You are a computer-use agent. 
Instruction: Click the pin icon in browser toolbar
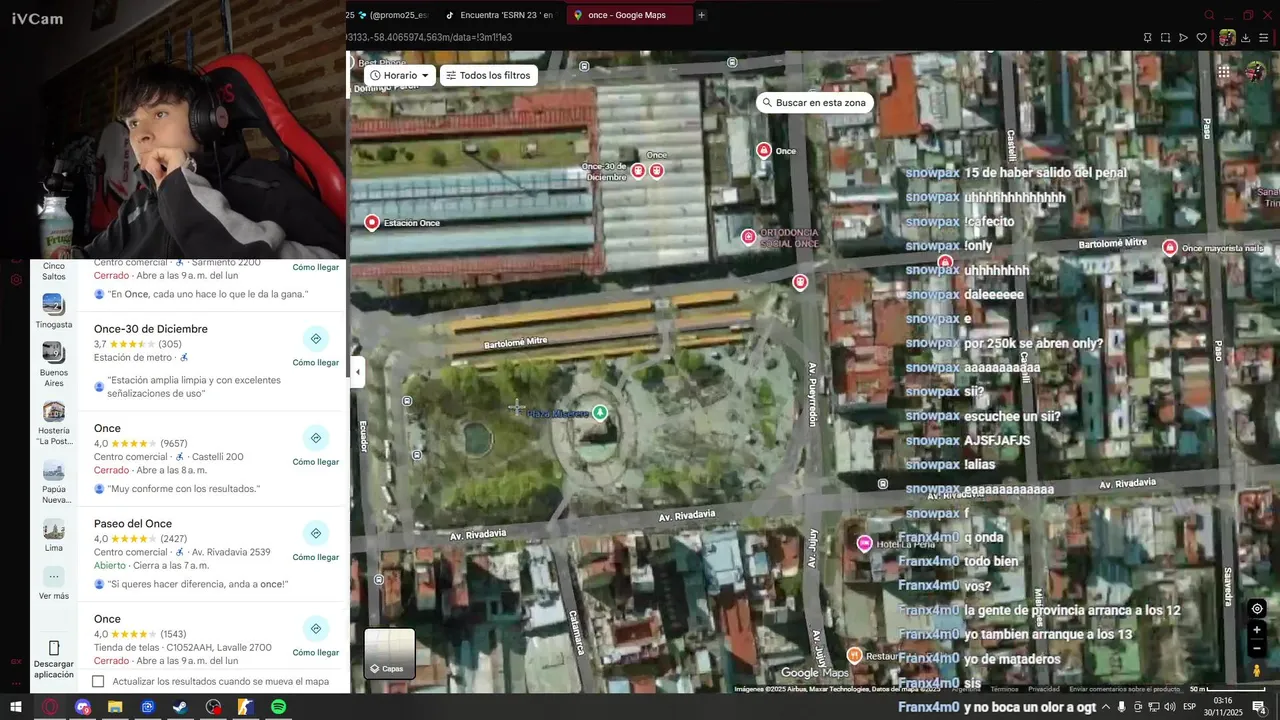tap(1147, 38)
